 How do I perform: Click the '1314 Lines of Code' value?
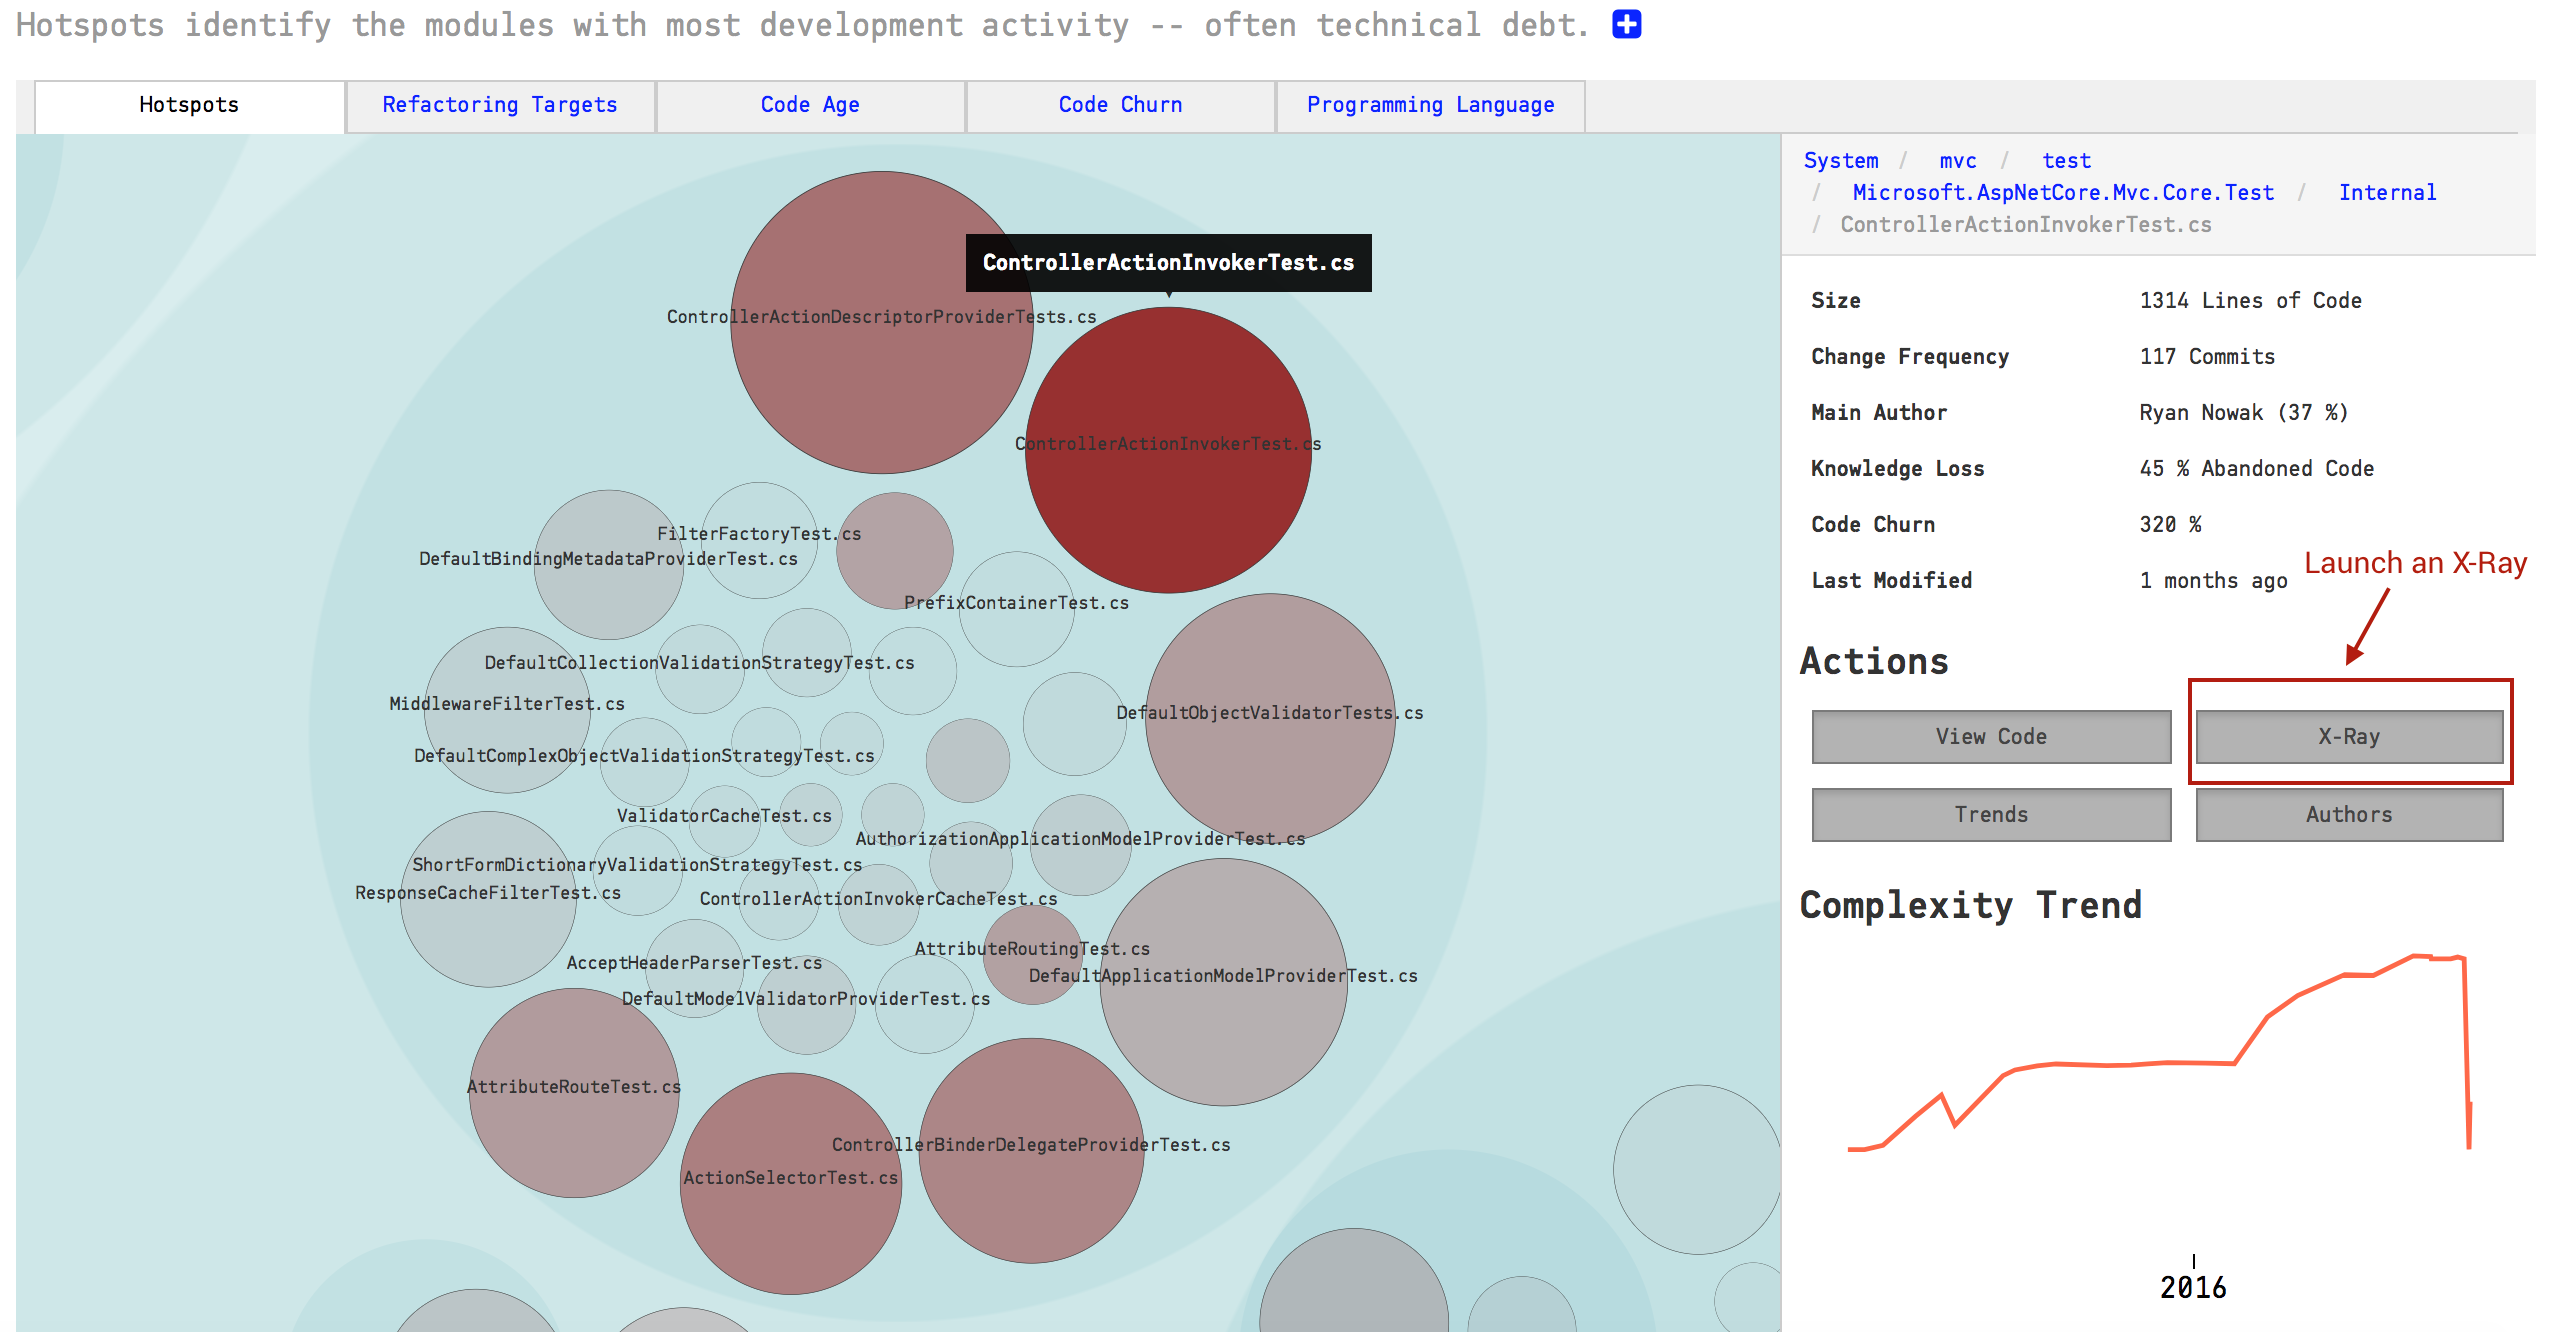pos(2250,301)
